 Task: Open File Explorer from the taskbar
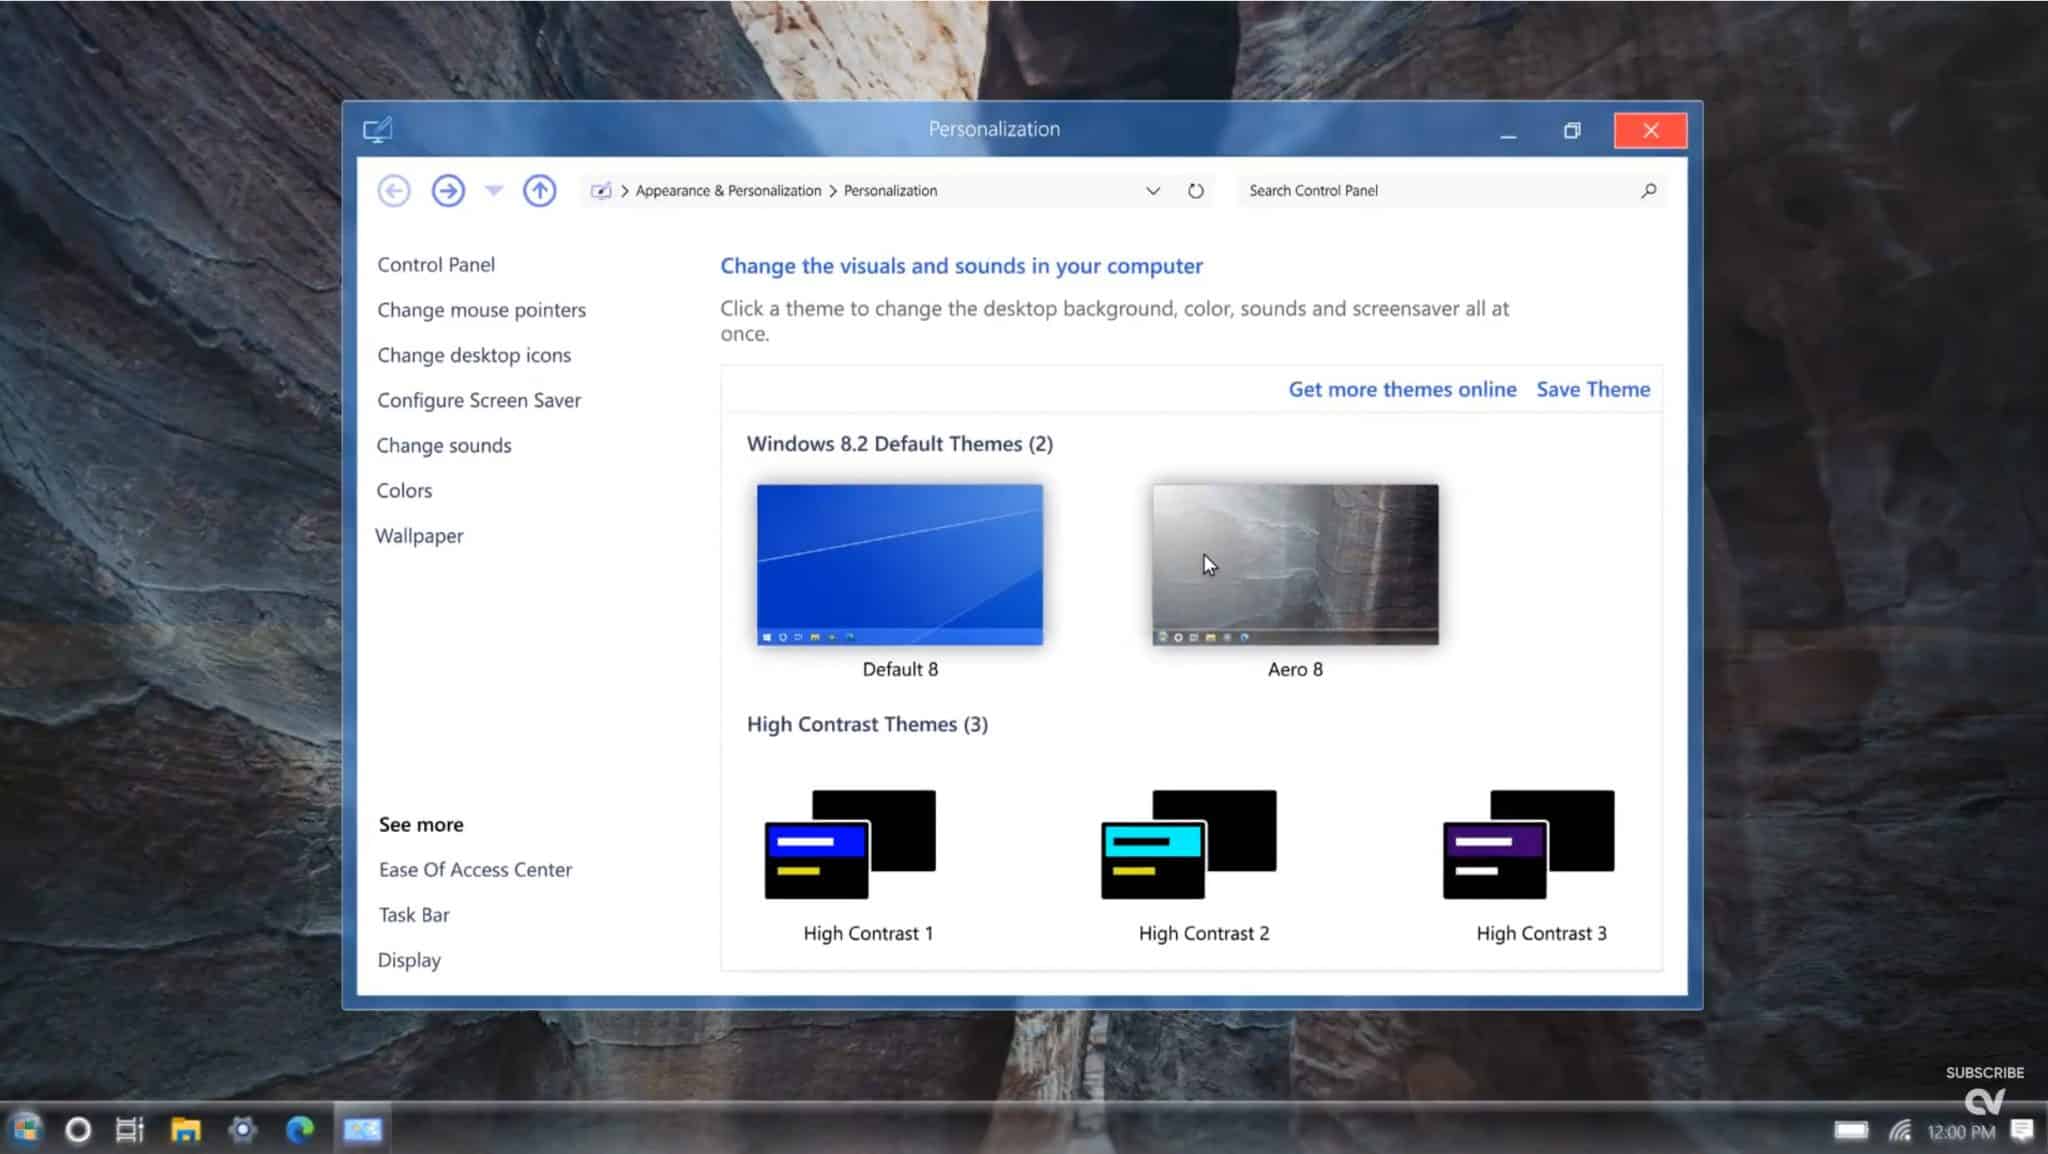186,1129
